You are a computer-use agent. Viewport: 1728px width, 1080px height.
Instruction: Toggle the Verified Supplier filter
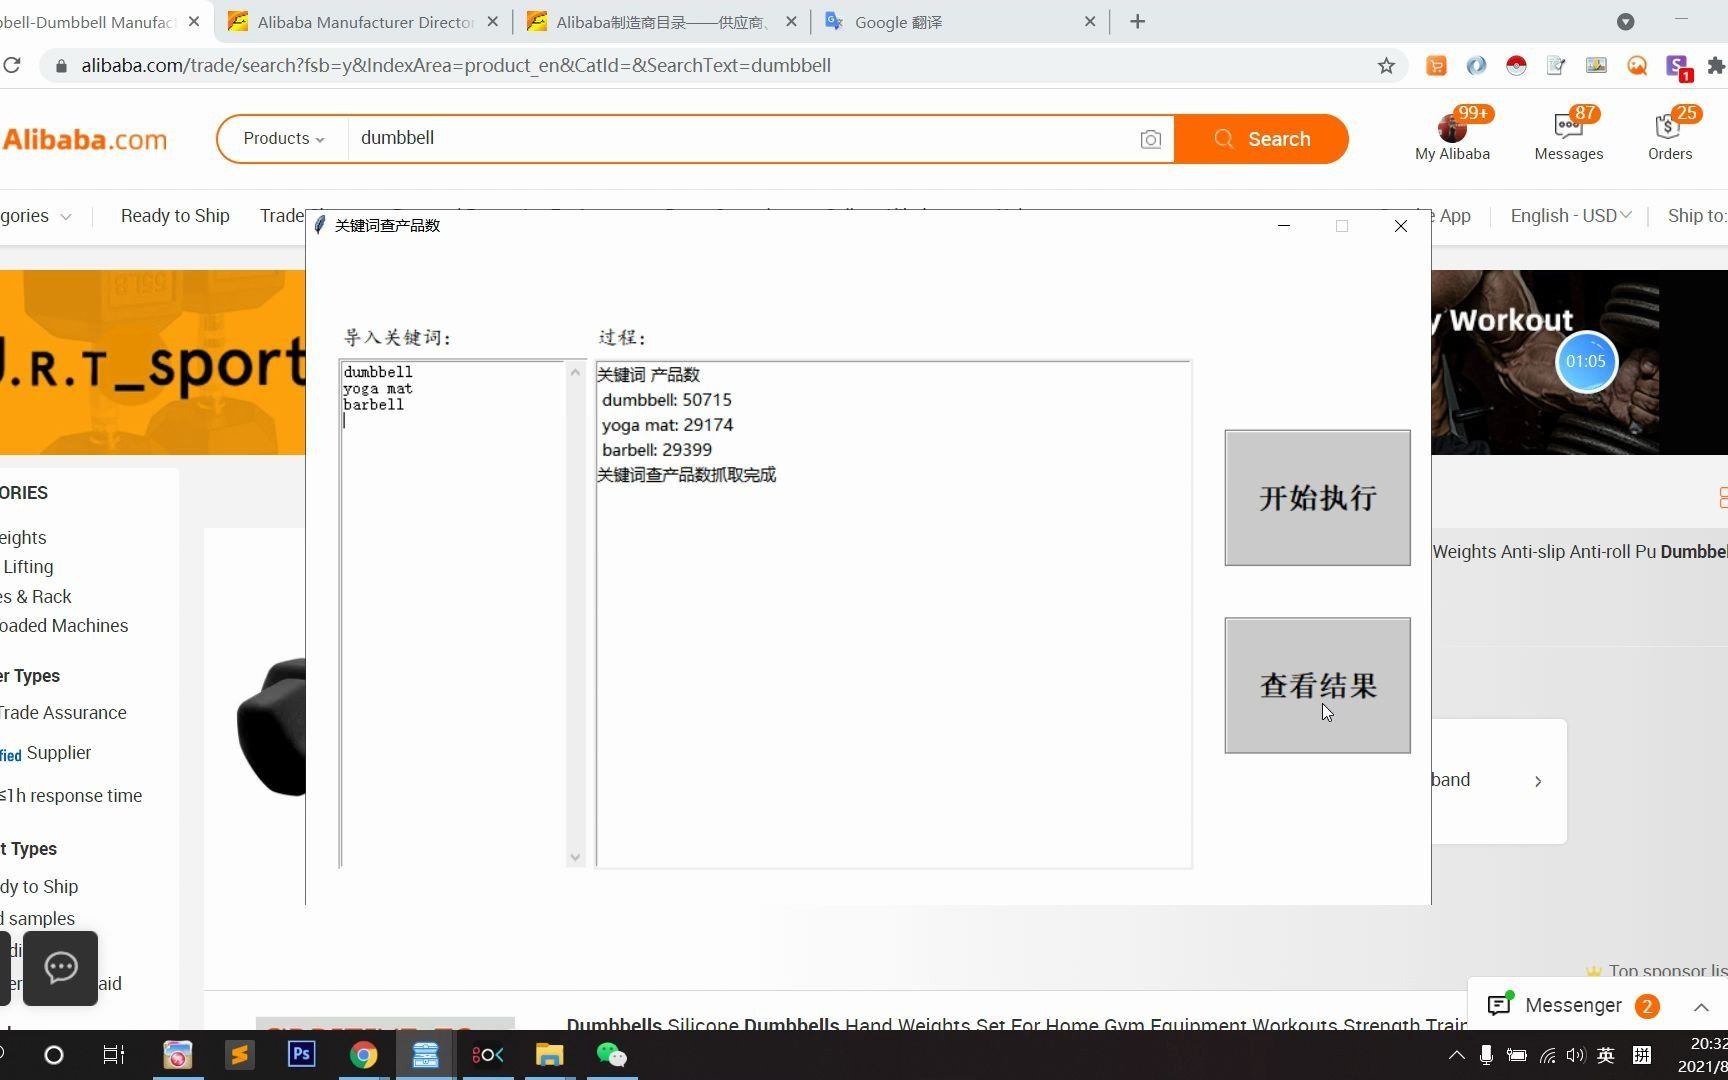point(46,753)
